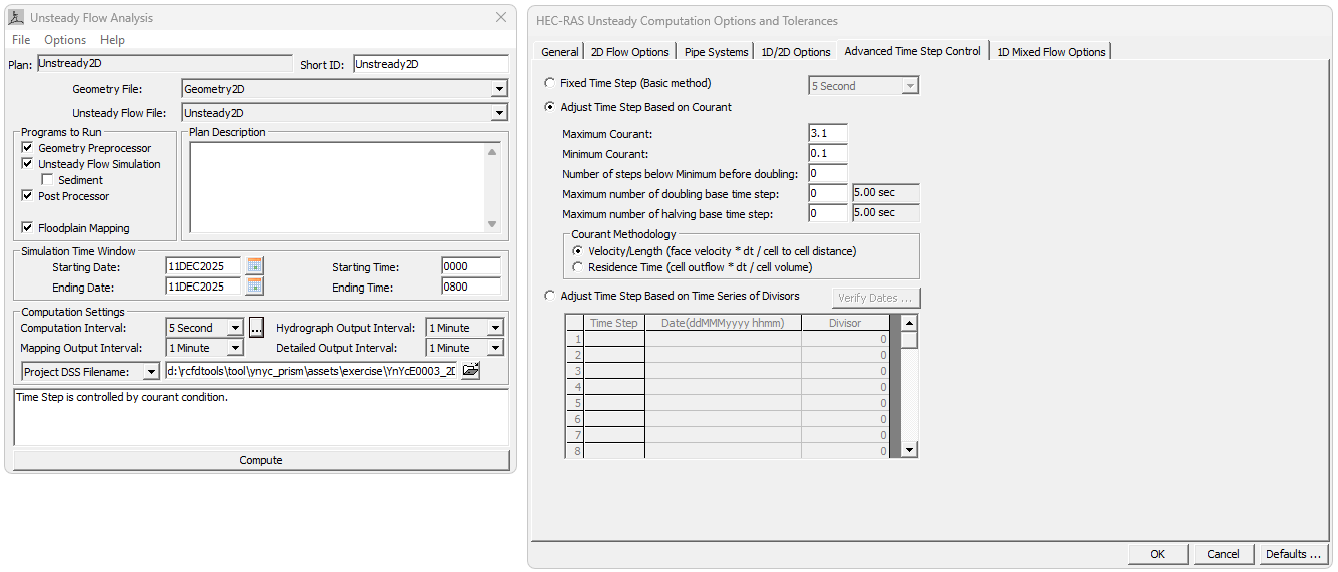
Task: Switch to 1D Mixed Flow Options tab
Action: [x=1052, y=52]
